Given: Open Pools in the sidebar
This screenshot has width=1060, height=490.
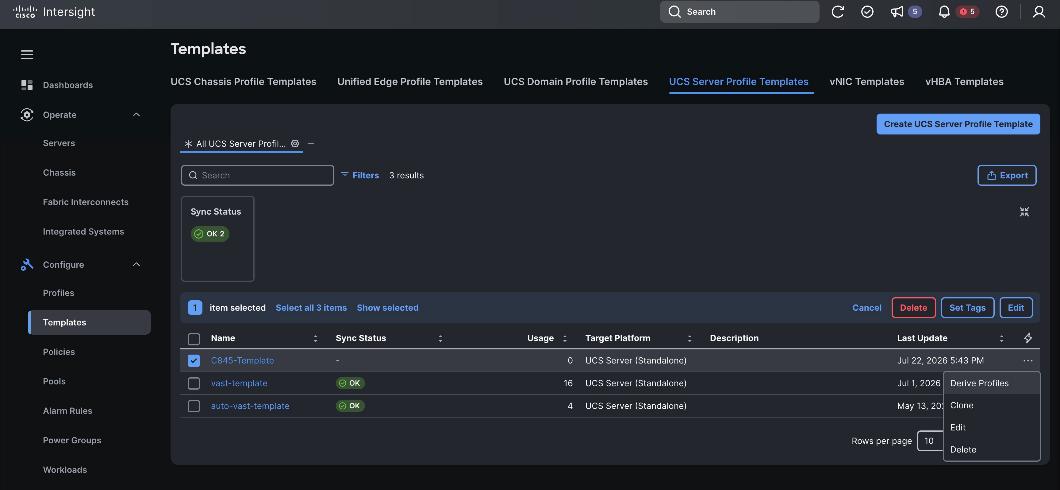Looking at the screenshot, I should [x=54, y=381].
